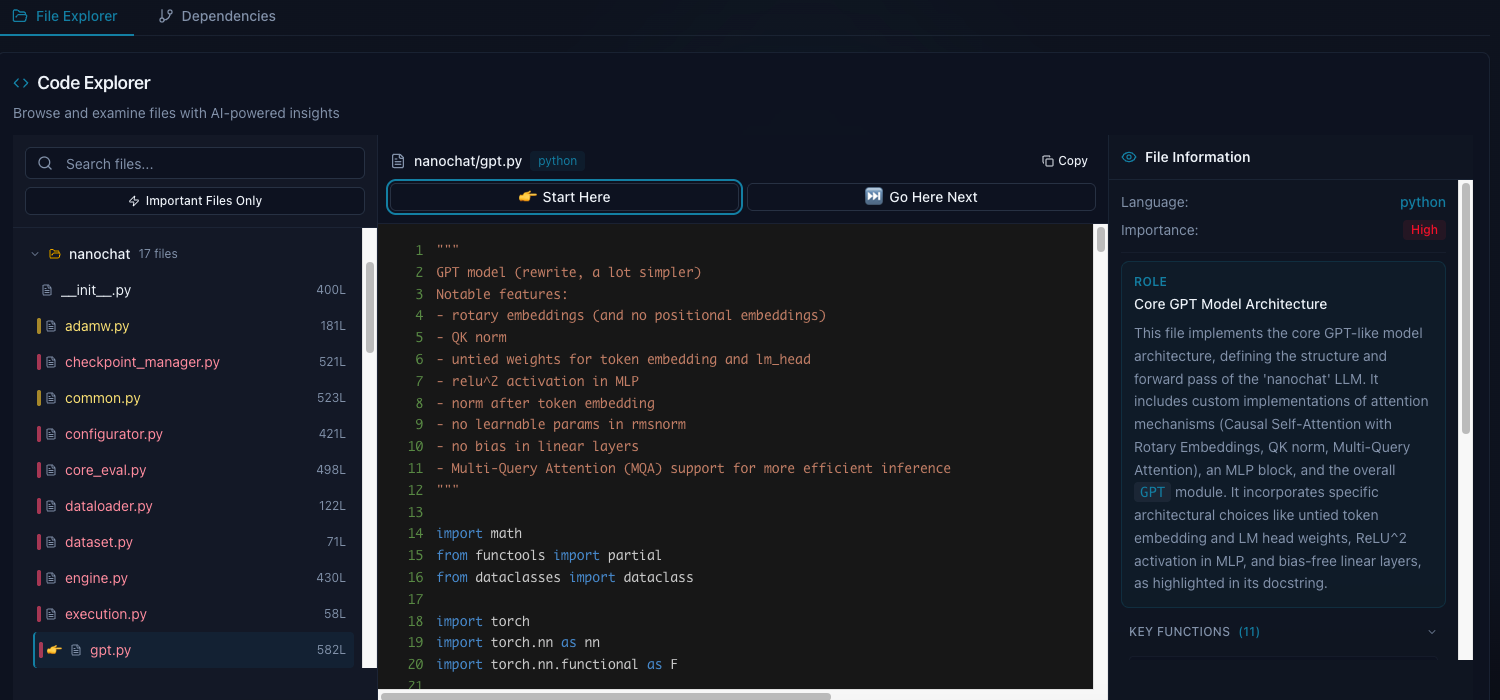
Task: Toggle the Important Files Only filter
Action: pos(194,200)
